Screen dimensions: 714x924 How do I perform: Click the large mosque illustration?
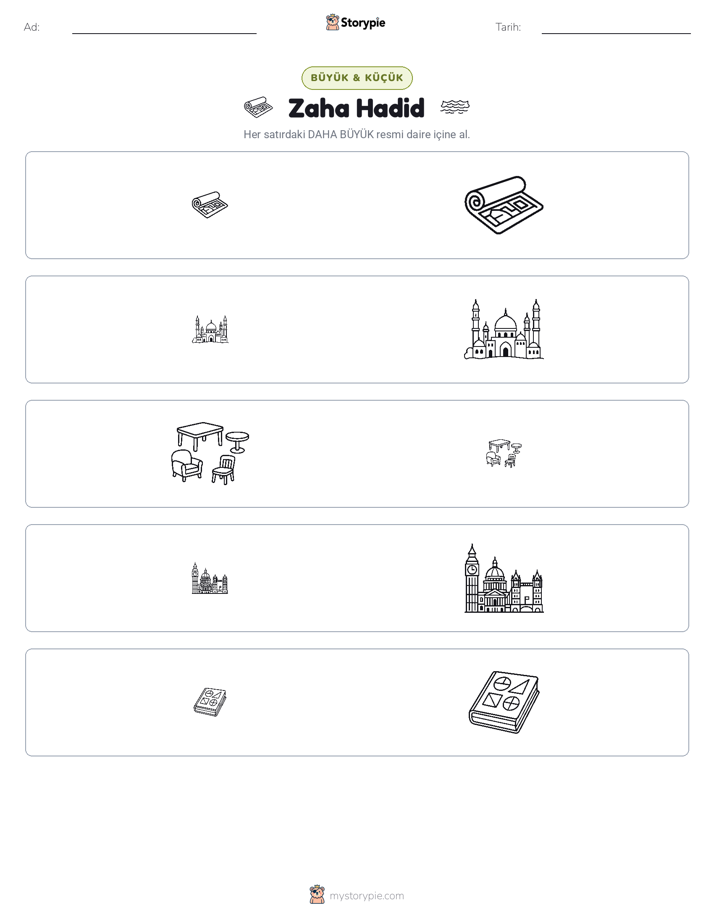pyautogui.click(x=504, y=329)
